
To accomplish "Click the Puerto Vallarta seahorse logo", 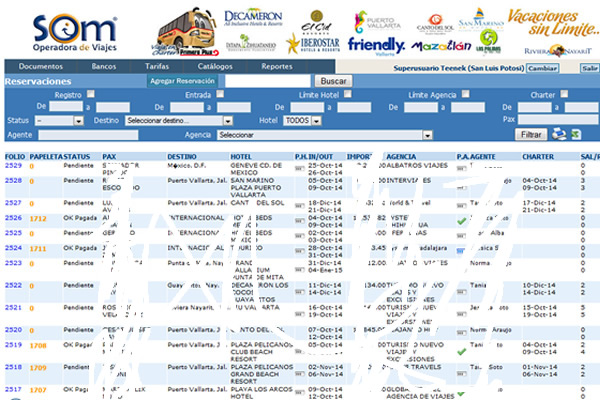I will coord(377,22).
